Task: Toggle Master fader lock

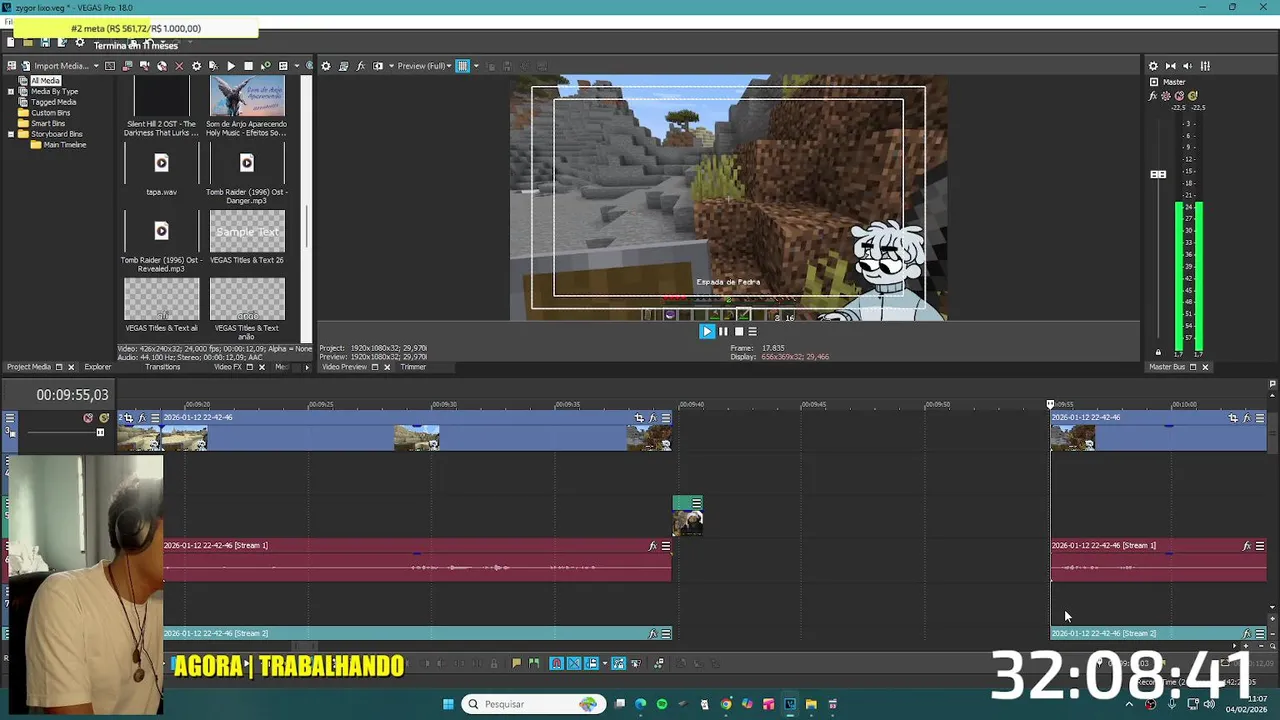Action: (1158, 352)
